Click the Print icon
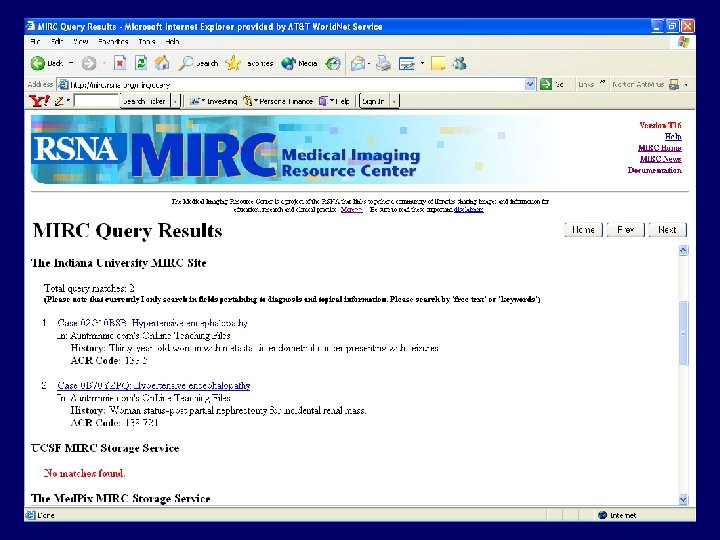Image resolution: width=720 pixels, height=540 pixels. pos(383,63)
